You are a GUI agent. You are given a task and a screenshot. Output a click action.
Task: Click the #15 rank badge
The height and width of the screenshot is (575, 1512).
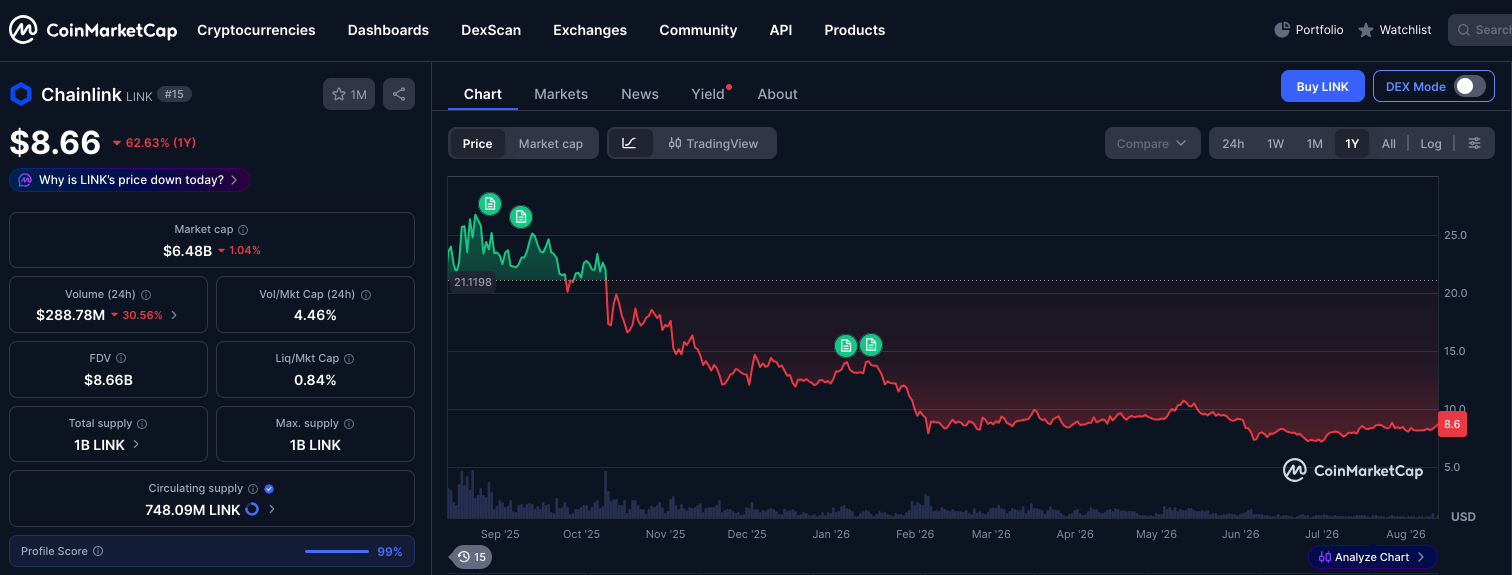(174, 94)
